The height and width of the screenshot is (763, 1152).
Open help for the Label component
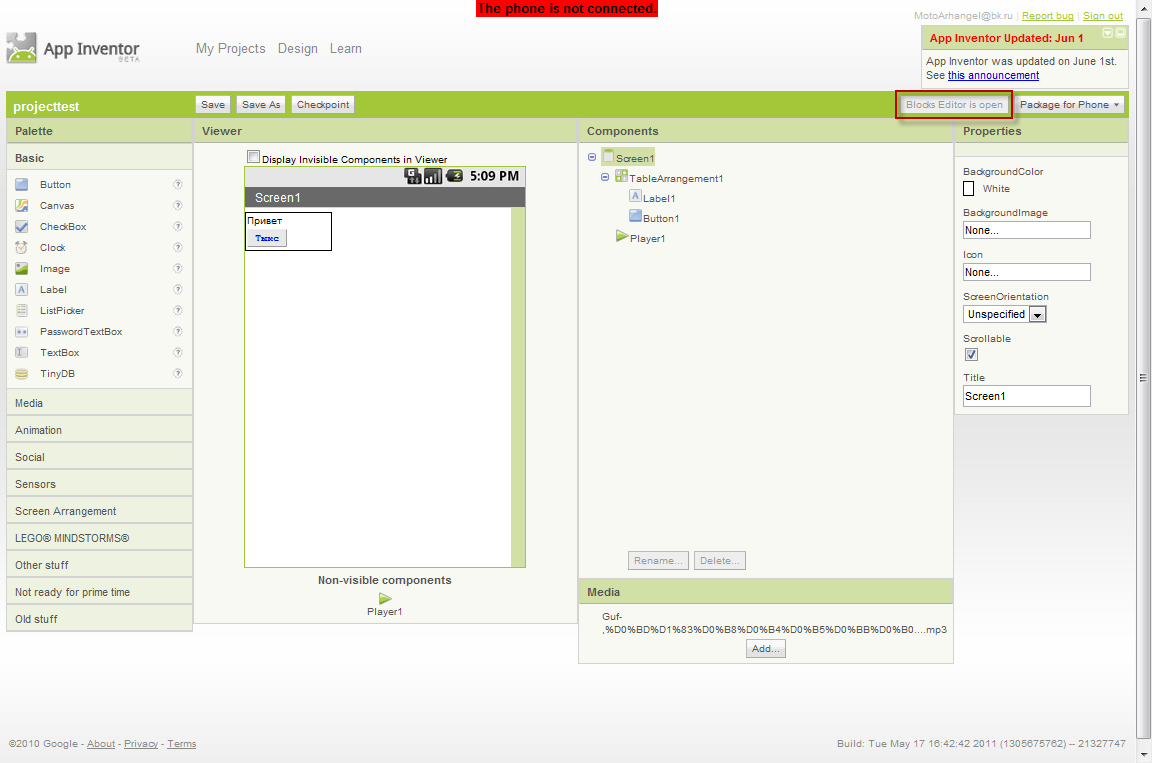[178, 289]
